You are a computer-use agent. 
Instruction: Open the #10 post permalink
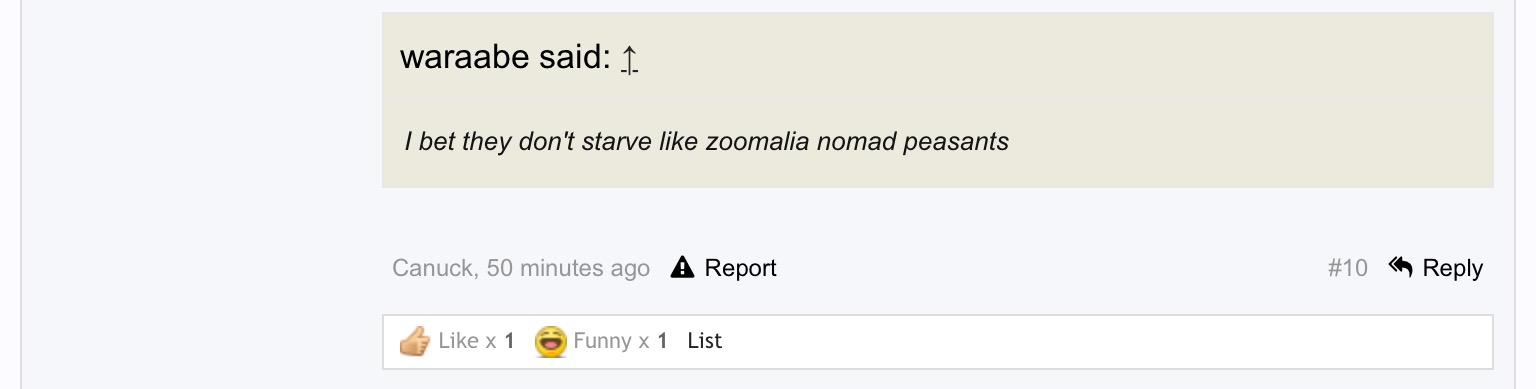1347,268
